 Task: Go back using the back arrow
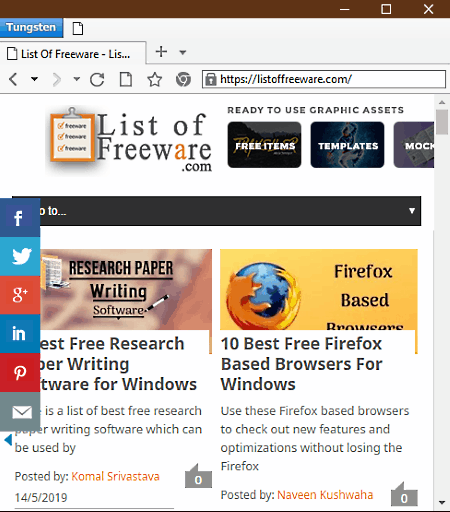tap(13, 79)
